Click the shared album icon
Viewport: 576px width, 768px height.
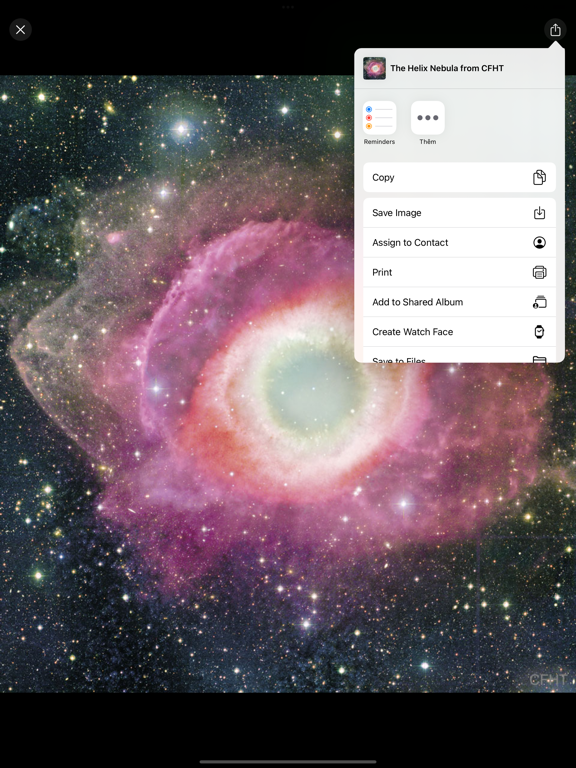pyautogui.click(x=539, y=302)
